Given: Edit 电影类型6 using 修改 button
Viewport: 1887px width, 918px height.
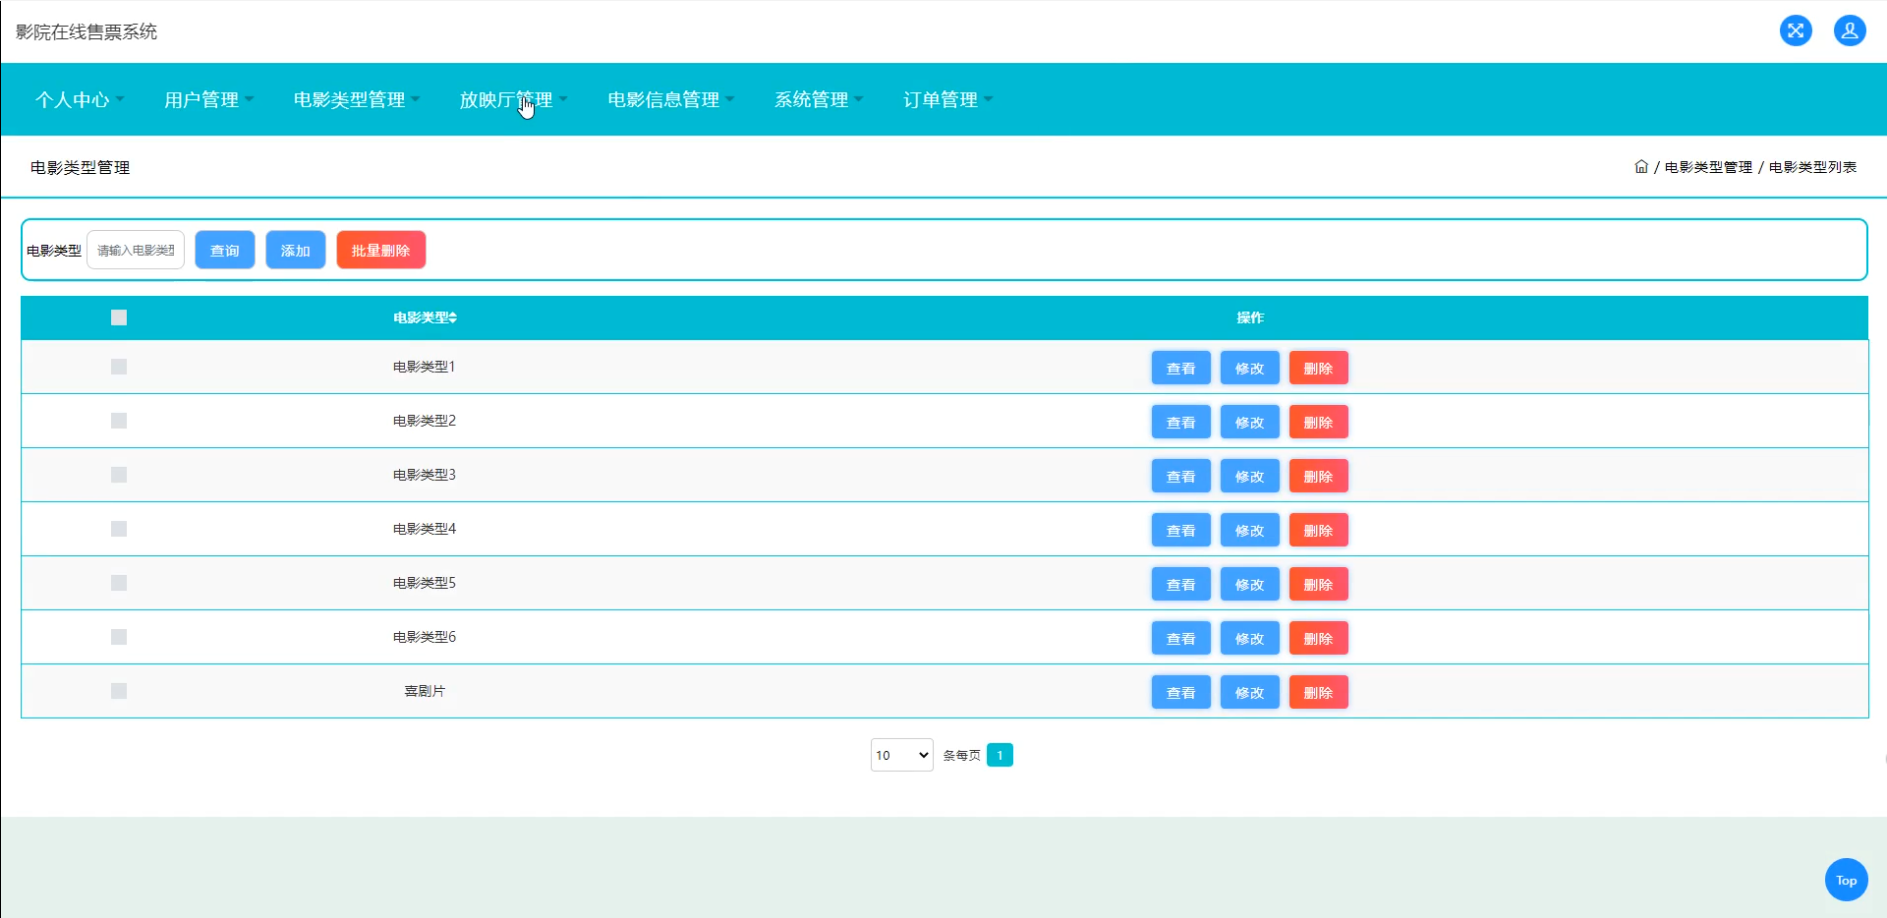Looking at the screenshot, I should tap(1250, 638).
